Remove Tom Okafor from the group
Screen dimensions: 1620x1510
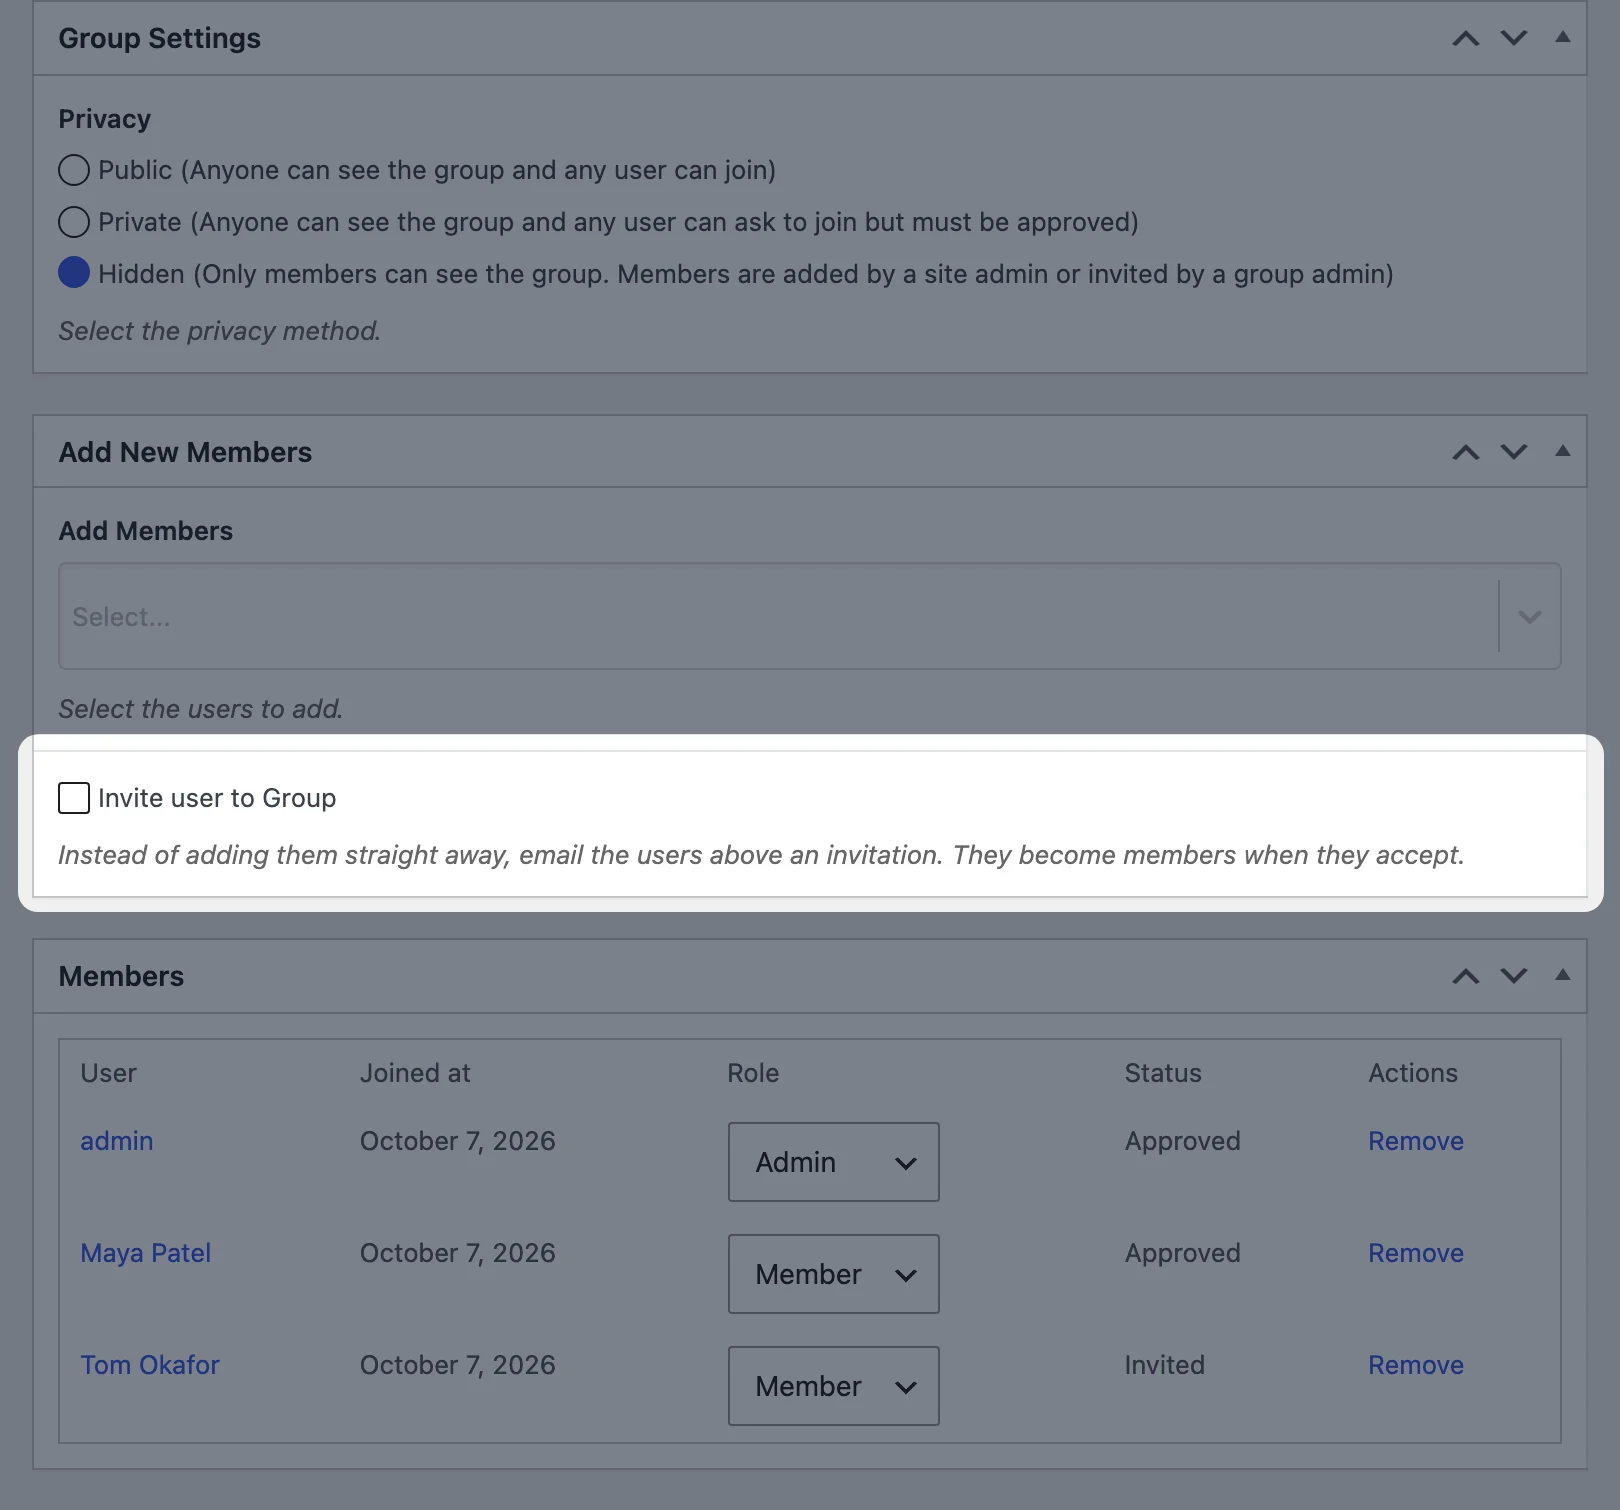pos(1416,1365)
